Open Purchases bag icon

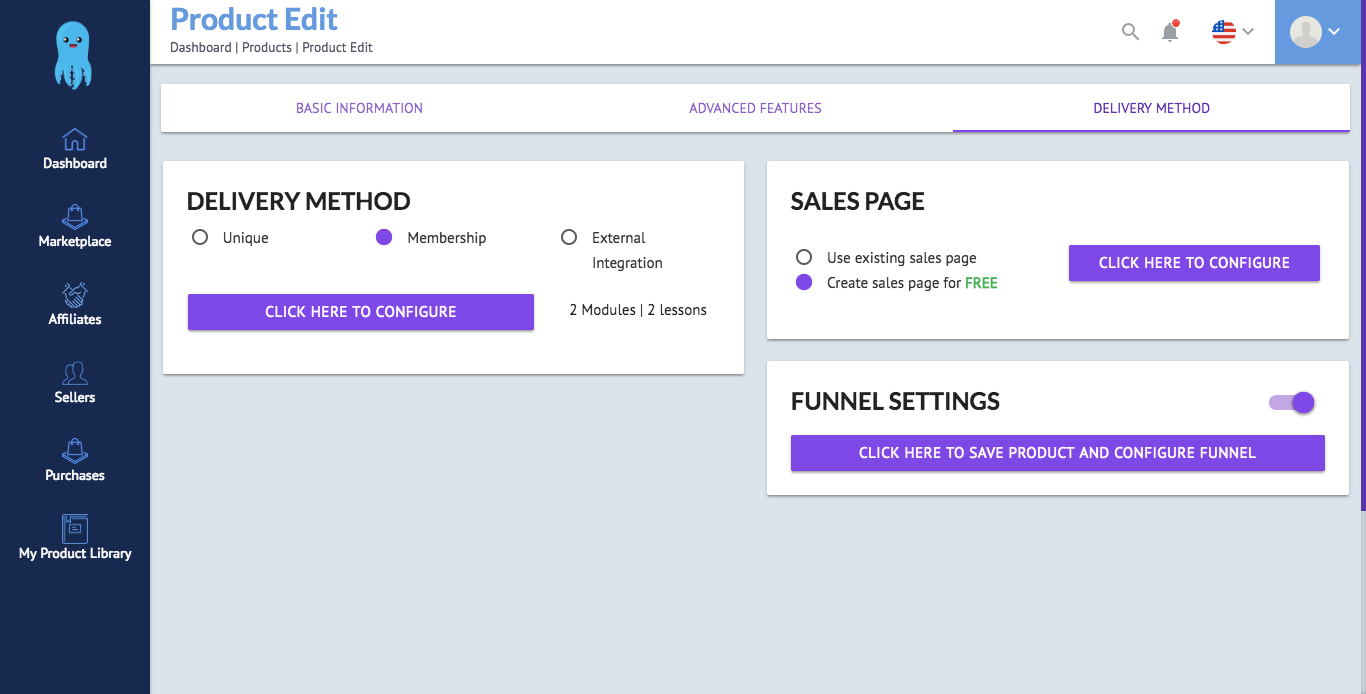point(75,451)
